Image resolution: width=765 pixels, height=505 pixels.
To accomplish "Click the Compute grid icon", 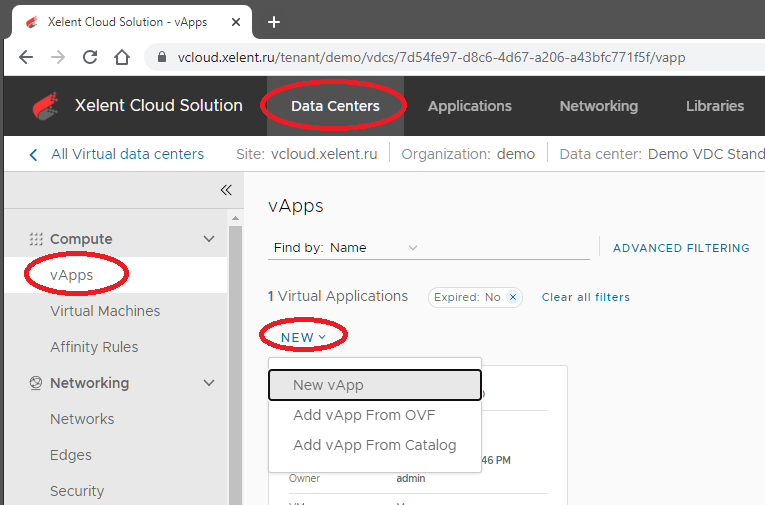I will [36, 239].
